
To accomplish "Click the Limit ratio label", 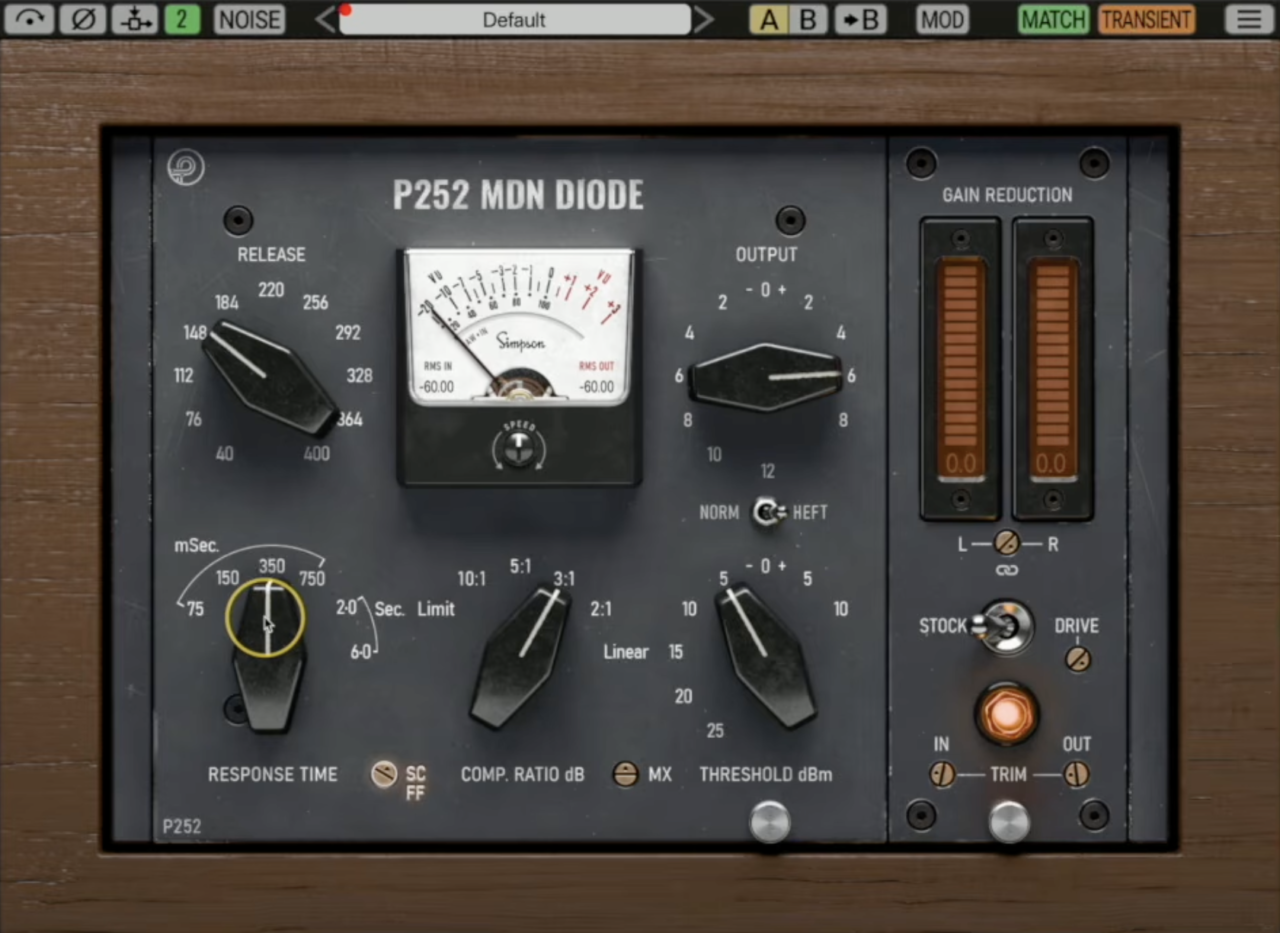I will (436, 609).
